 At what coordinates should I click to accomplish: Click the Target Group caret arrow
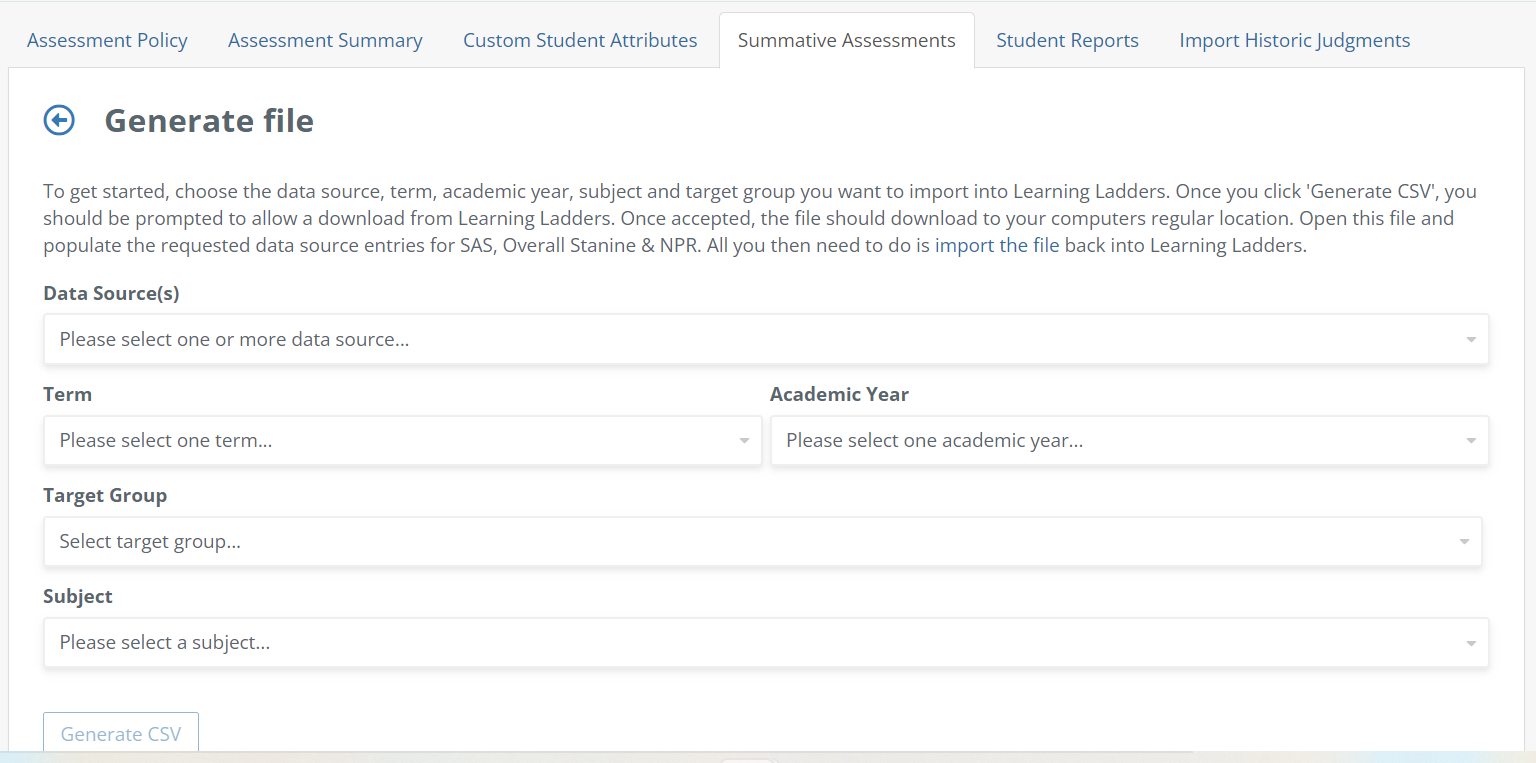(1463, 542)
